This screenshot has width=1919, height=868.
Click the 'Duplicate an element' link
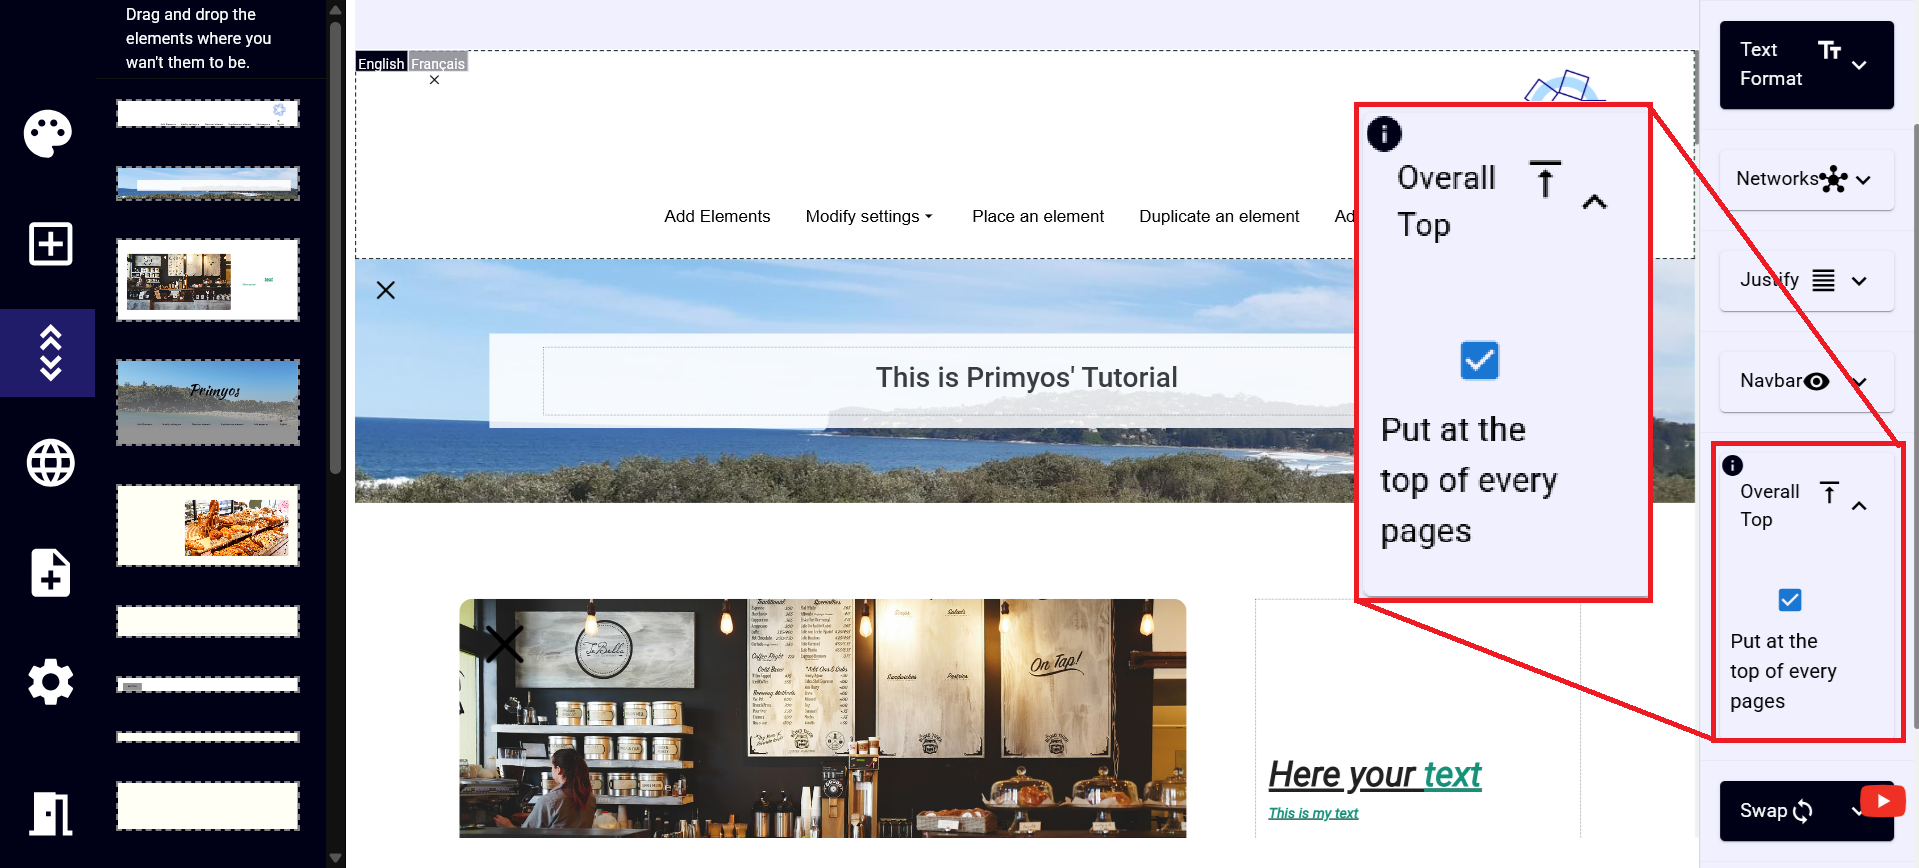(x=1218, y=216)
